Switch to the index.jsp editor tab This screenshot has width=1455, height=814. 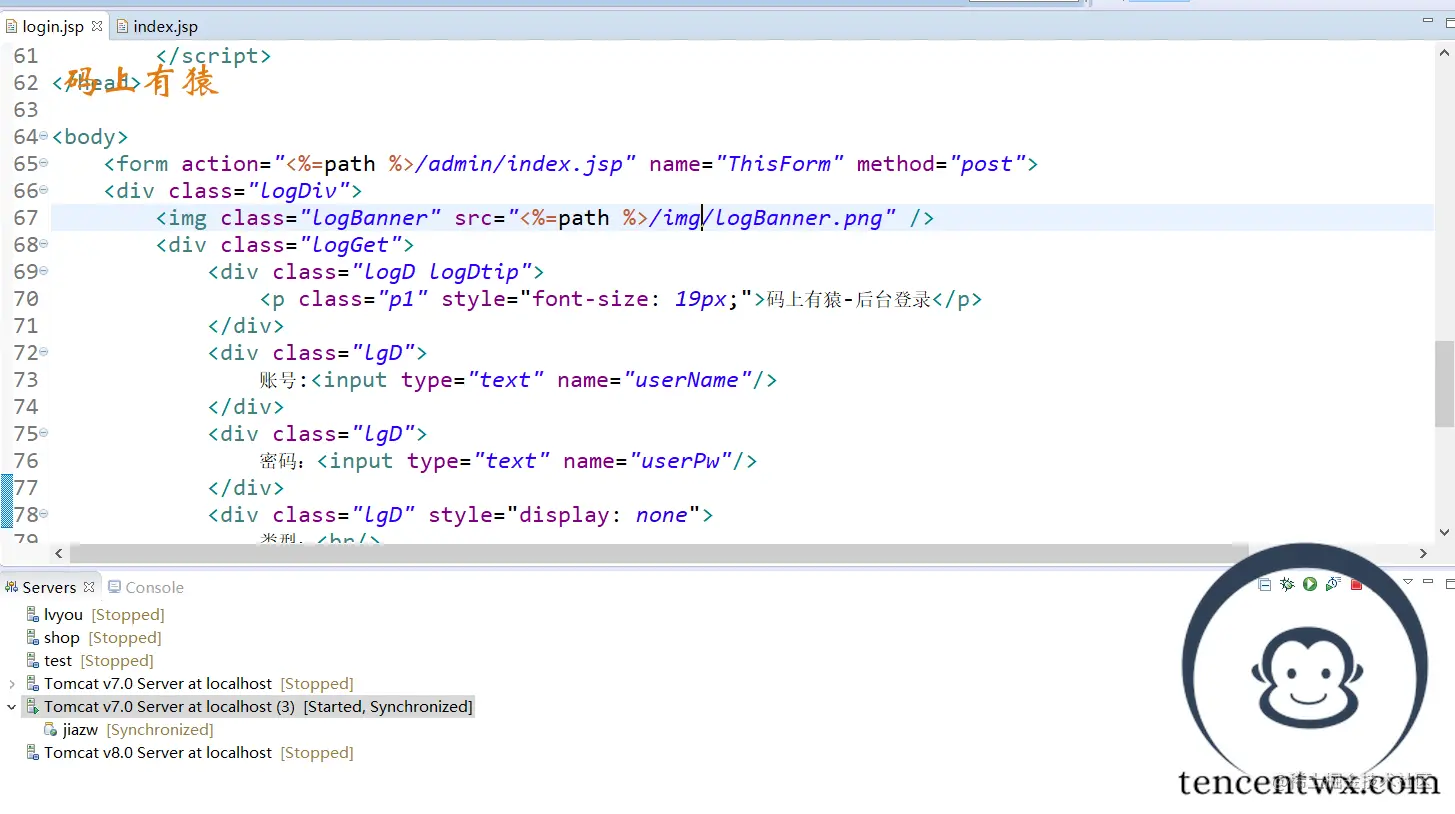[156, 27]
